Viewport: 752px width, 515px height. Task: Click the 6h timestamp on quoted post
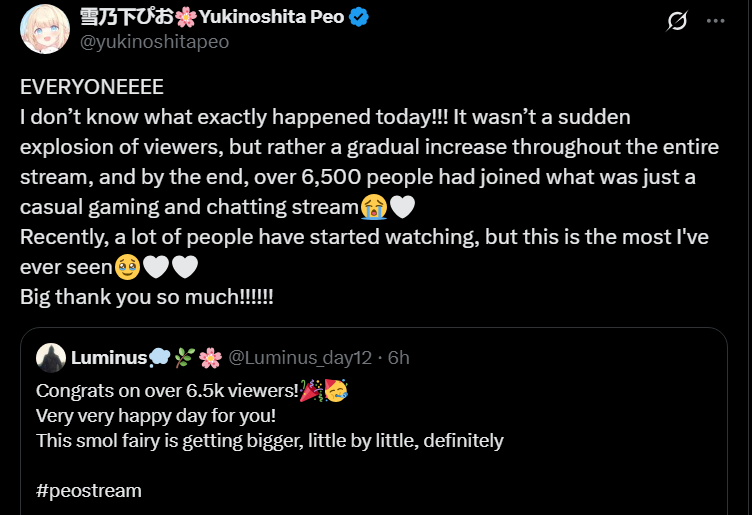click(399, 358)
